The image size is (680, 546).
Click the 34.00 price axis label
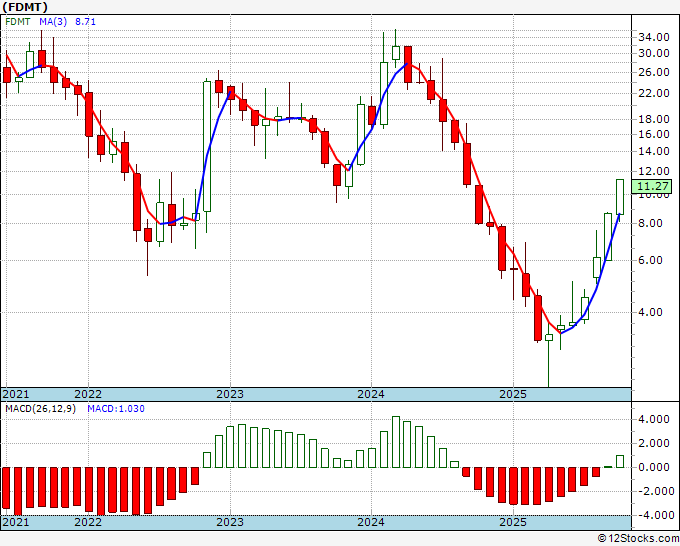(654, 37)
